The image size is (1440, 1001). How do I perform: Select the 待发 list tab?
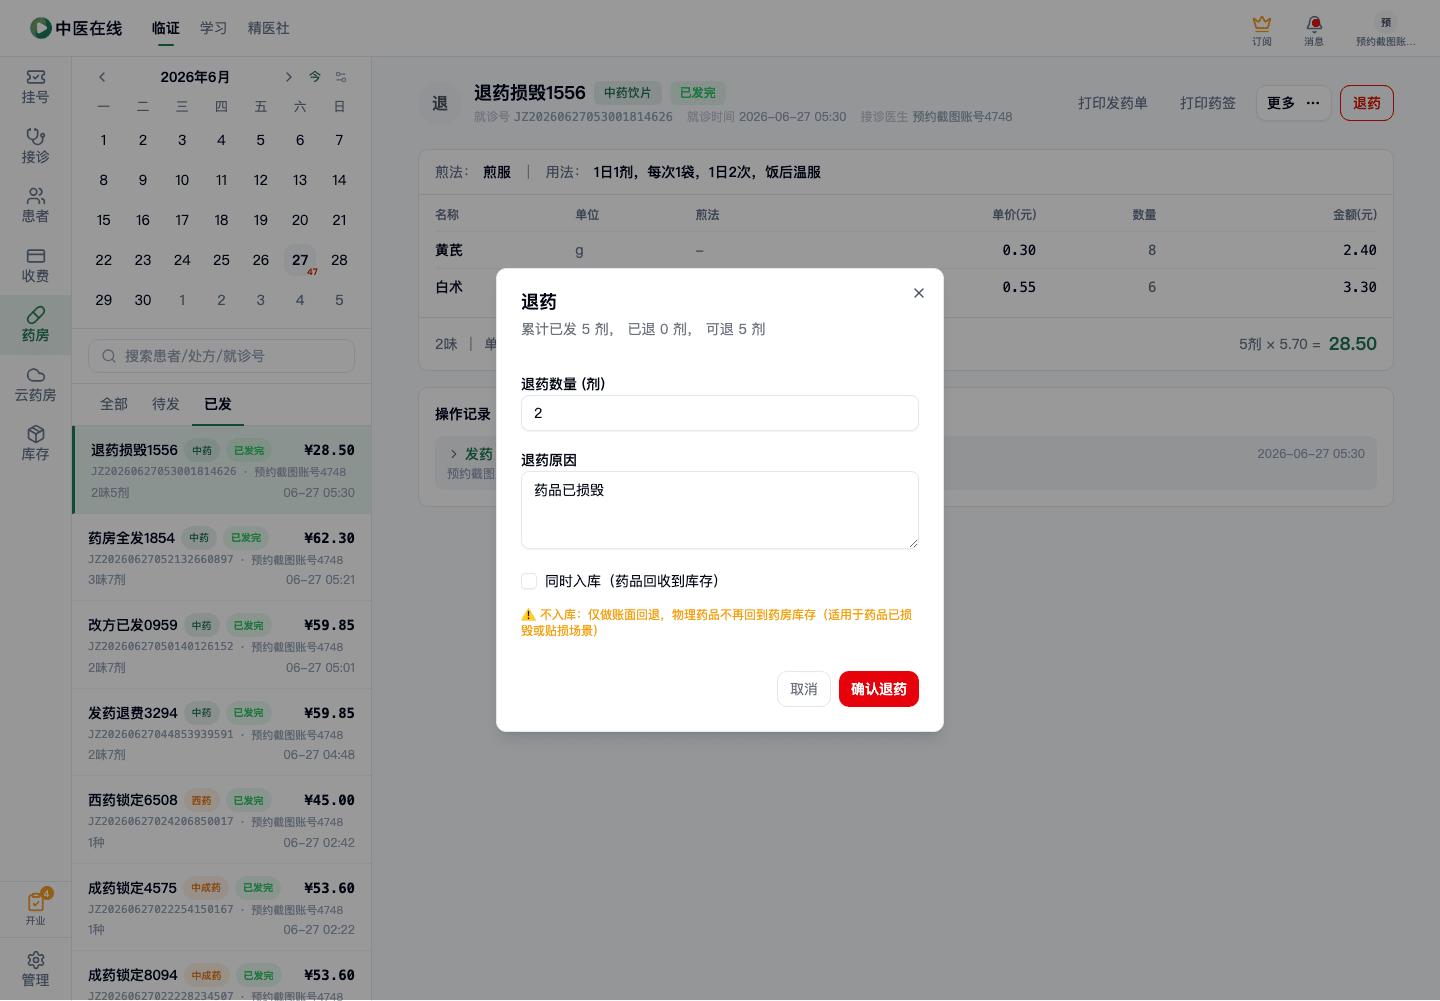[x=166, y=404]
